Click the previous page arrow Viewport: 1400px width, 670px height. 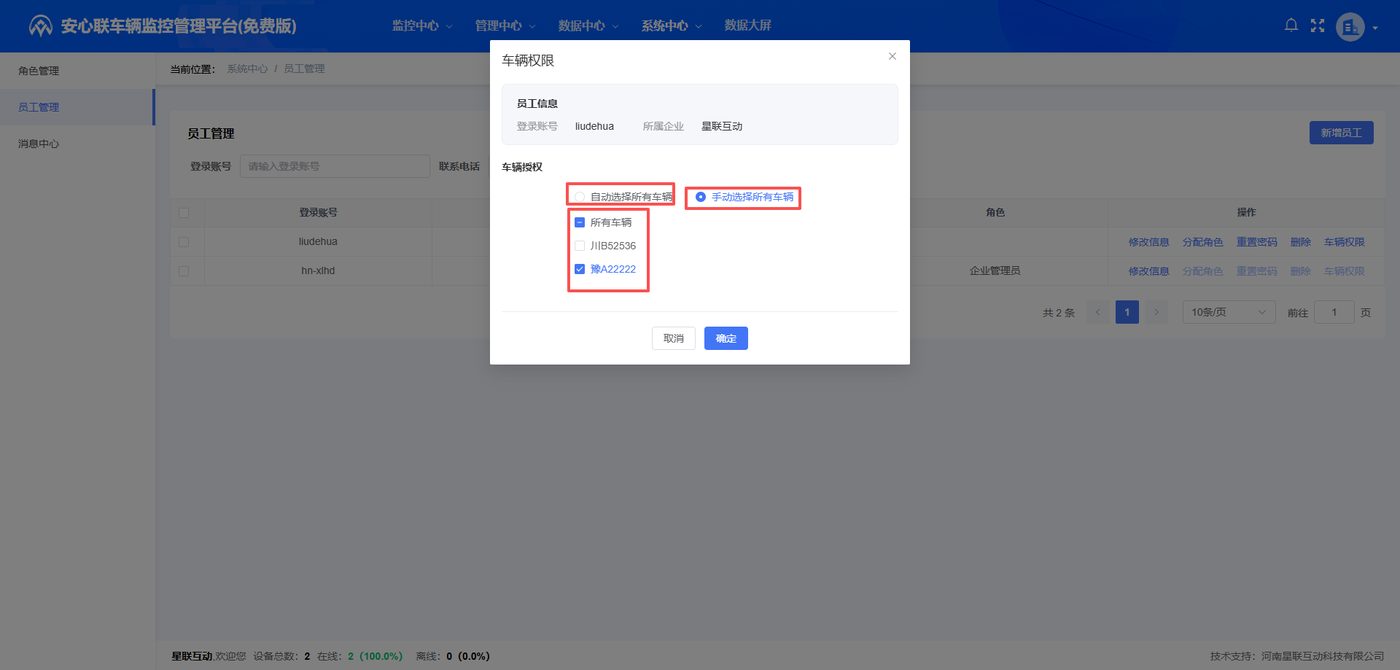(1098, 313)
